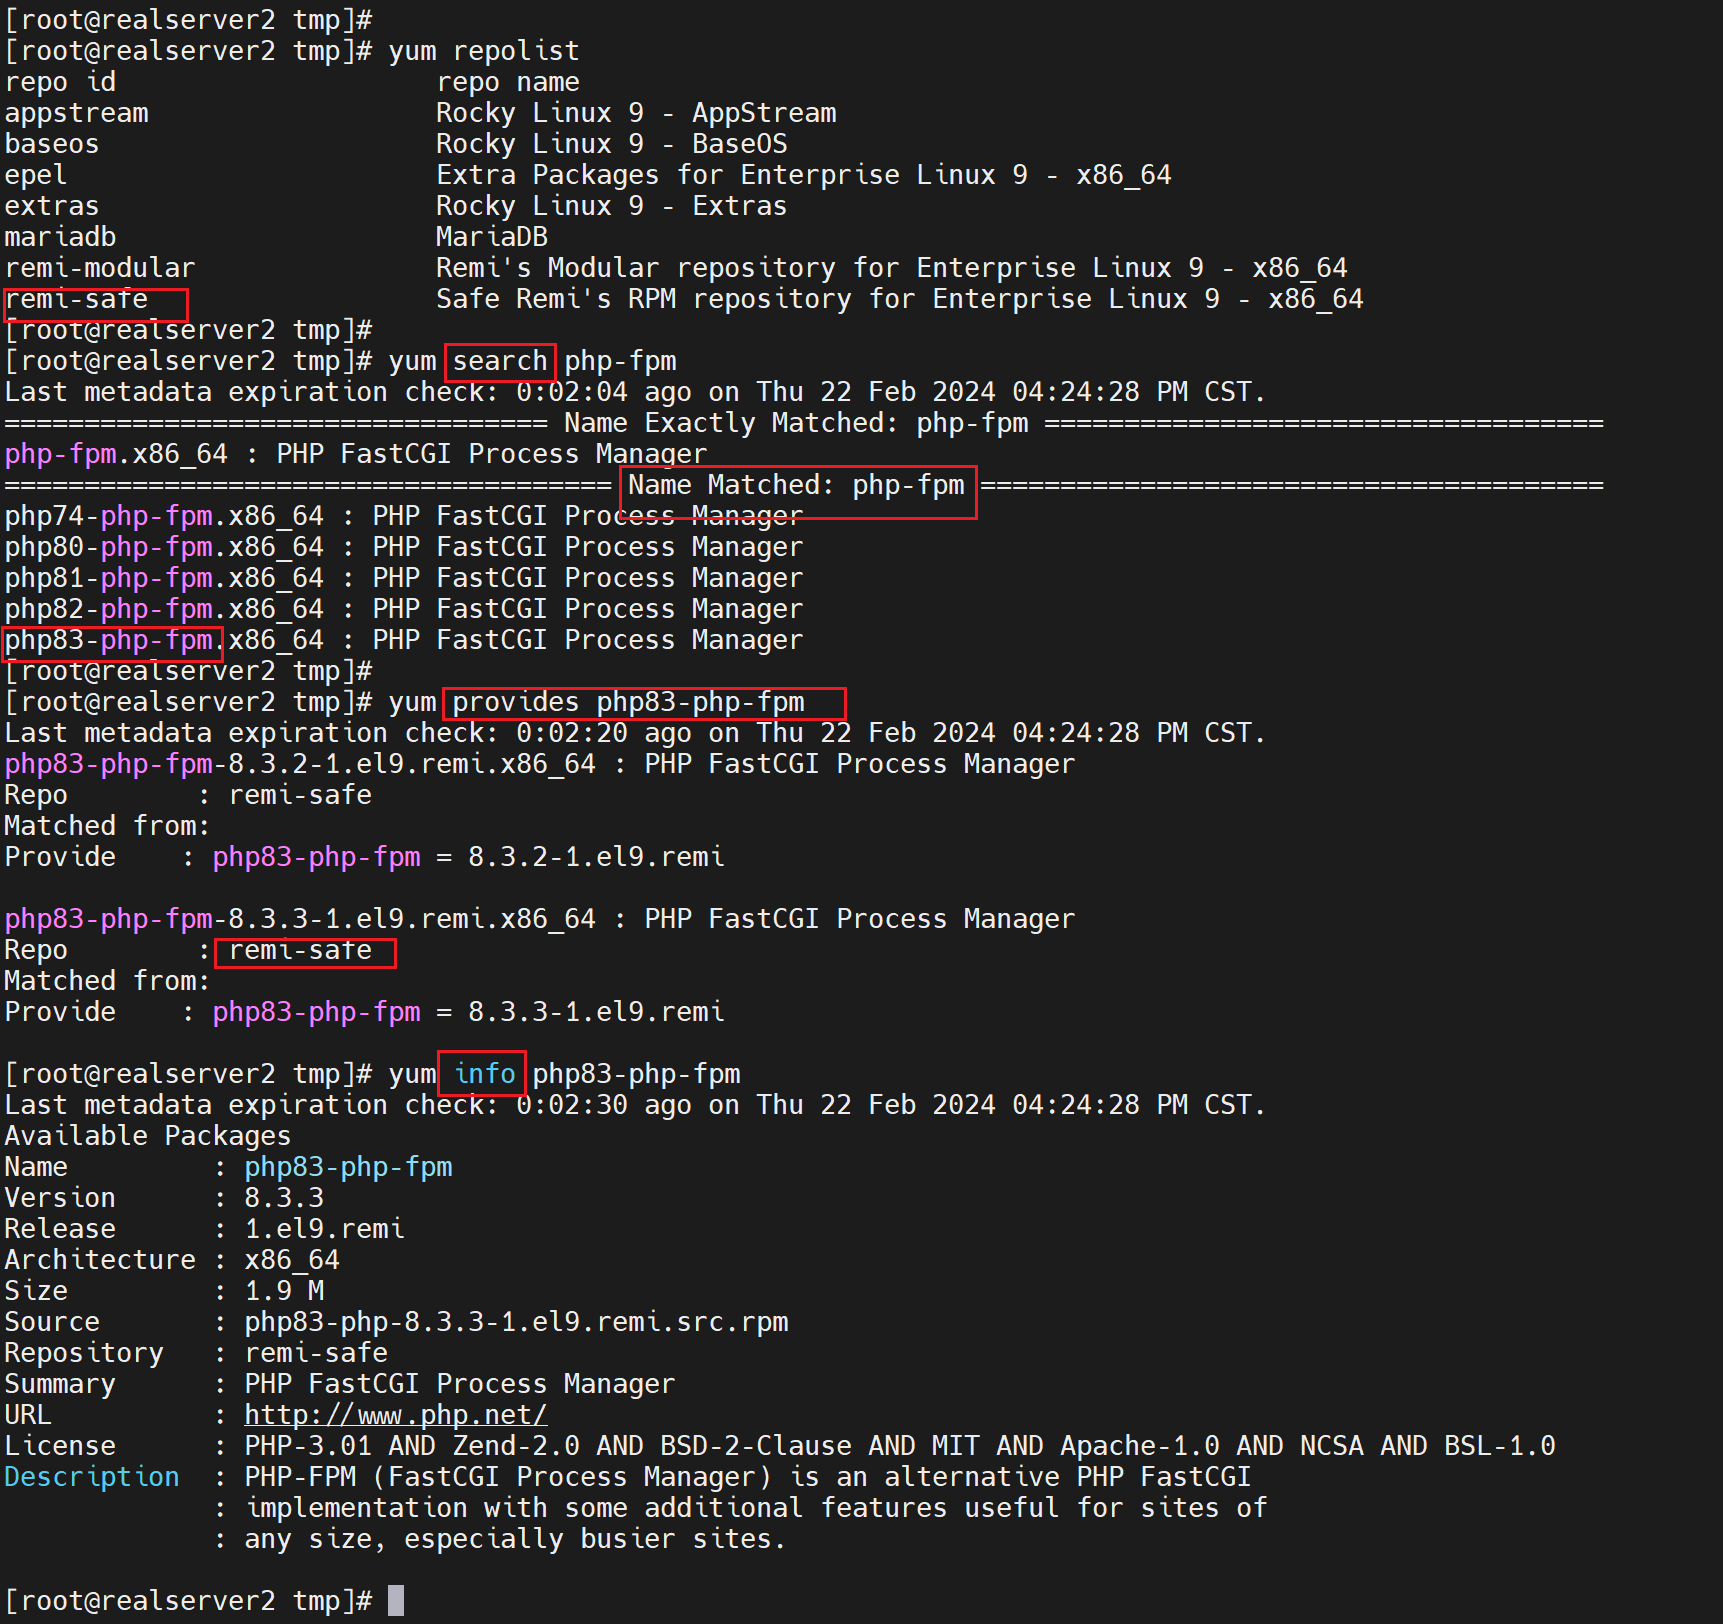Click the 'mariadb' repo id entry
Screen dimensions: 1723x1624
point(60,238)
